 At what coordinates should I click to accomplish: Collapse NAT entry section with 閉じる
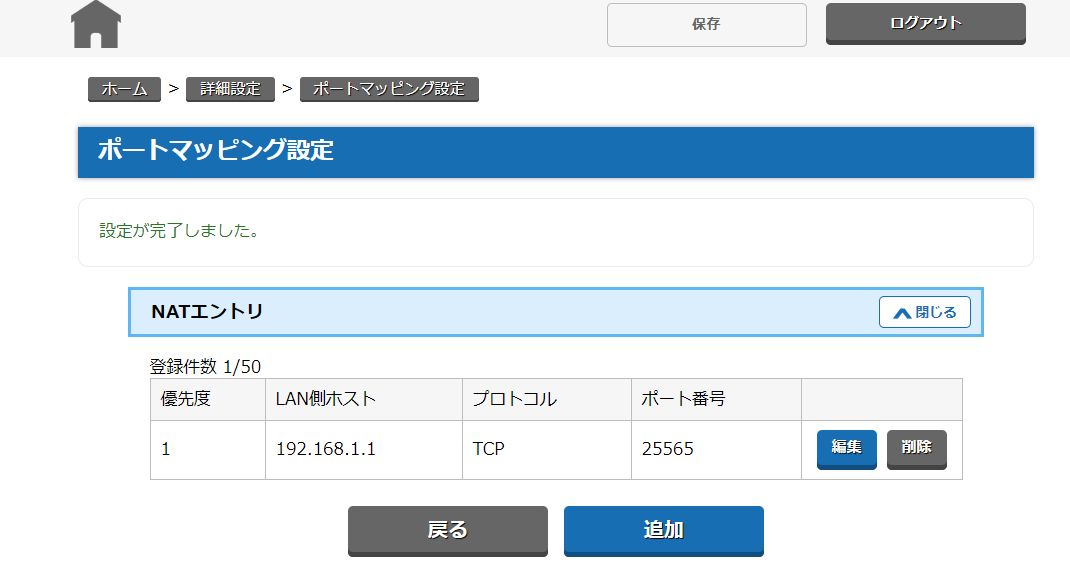coord(925,312)
